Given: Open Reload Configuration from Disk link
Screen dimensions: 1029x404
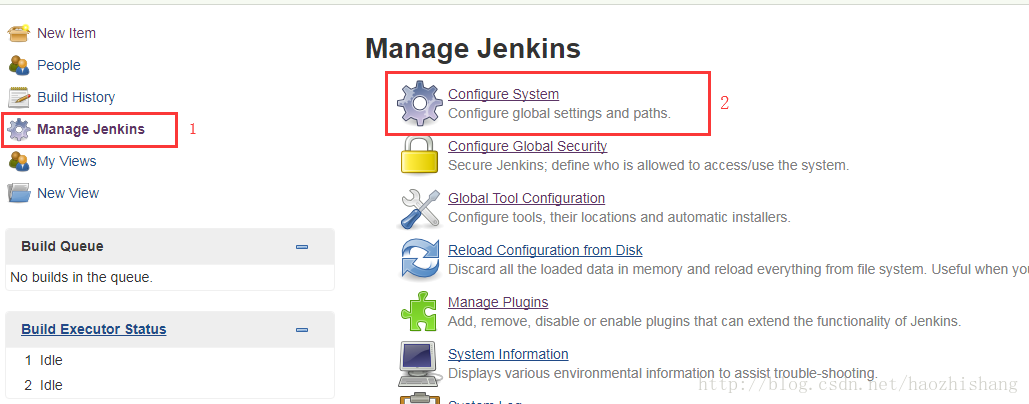Looking at the screenshot, I should (x=545, y=250).
